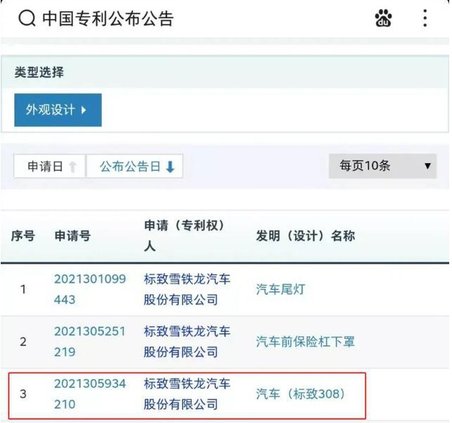The height and width of the screenshot is (423, 452).
Task: Sort results by 公布公告日
Action: click(x=134, y=166)
